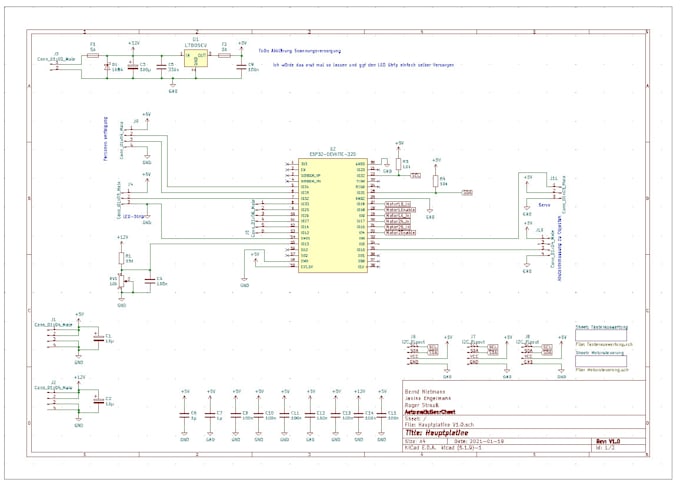
Task: Select resistor R3 near ESP32 top right
Action: 398,164
